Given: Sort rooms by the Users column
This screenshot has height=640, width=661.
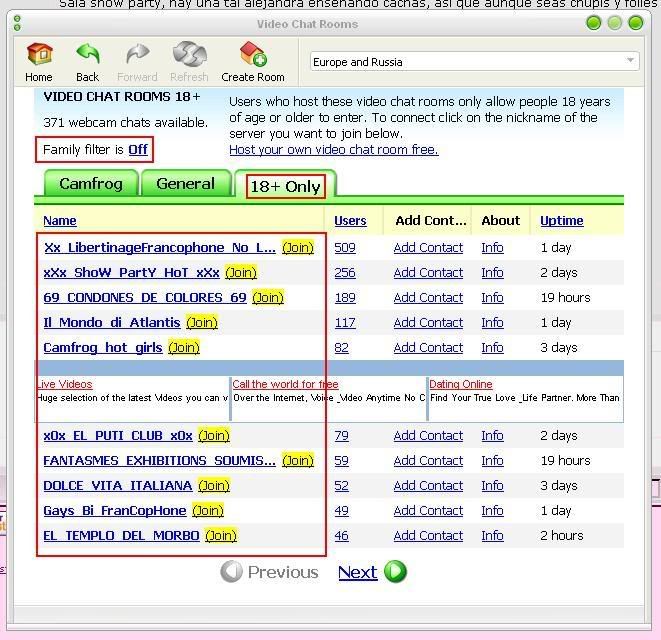Looking at the screenshot, I should point(350,221).
